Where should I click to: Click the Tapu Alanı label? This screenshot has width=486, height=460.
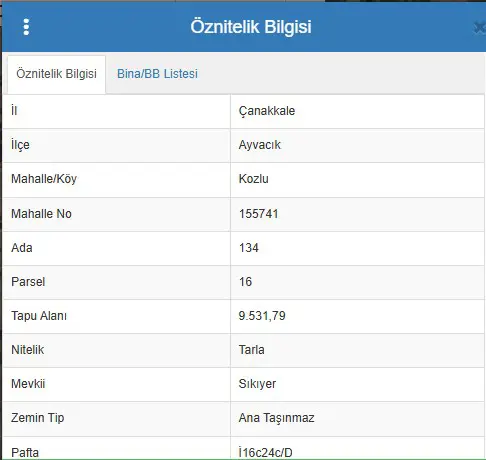point(39,316)
